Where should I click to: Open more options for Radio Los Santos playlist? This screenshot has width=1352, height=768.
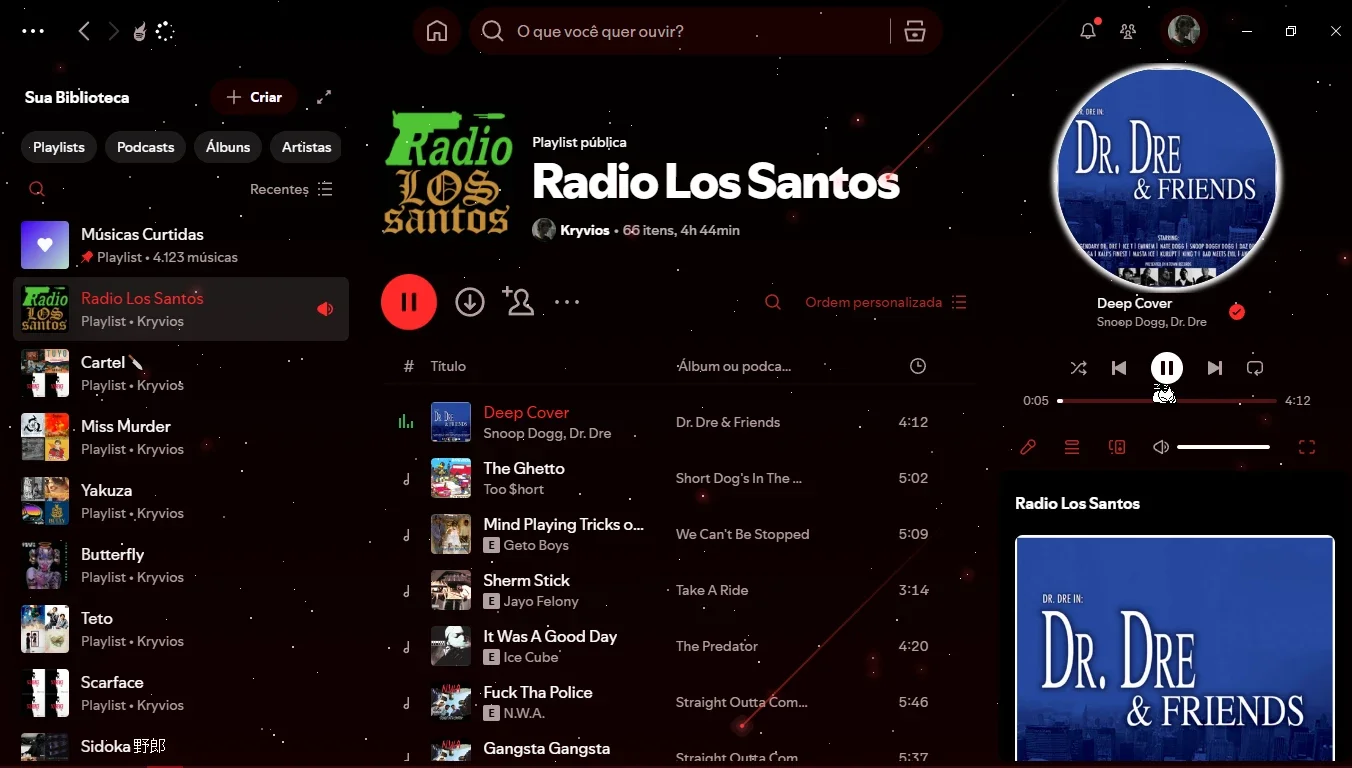click(x=567, y=302)
